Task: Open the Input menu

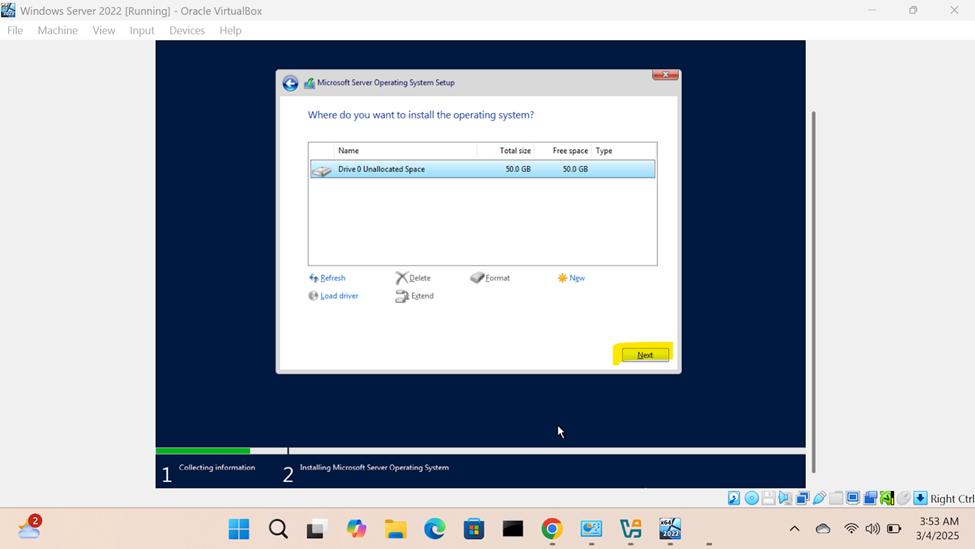Action: 142,30
